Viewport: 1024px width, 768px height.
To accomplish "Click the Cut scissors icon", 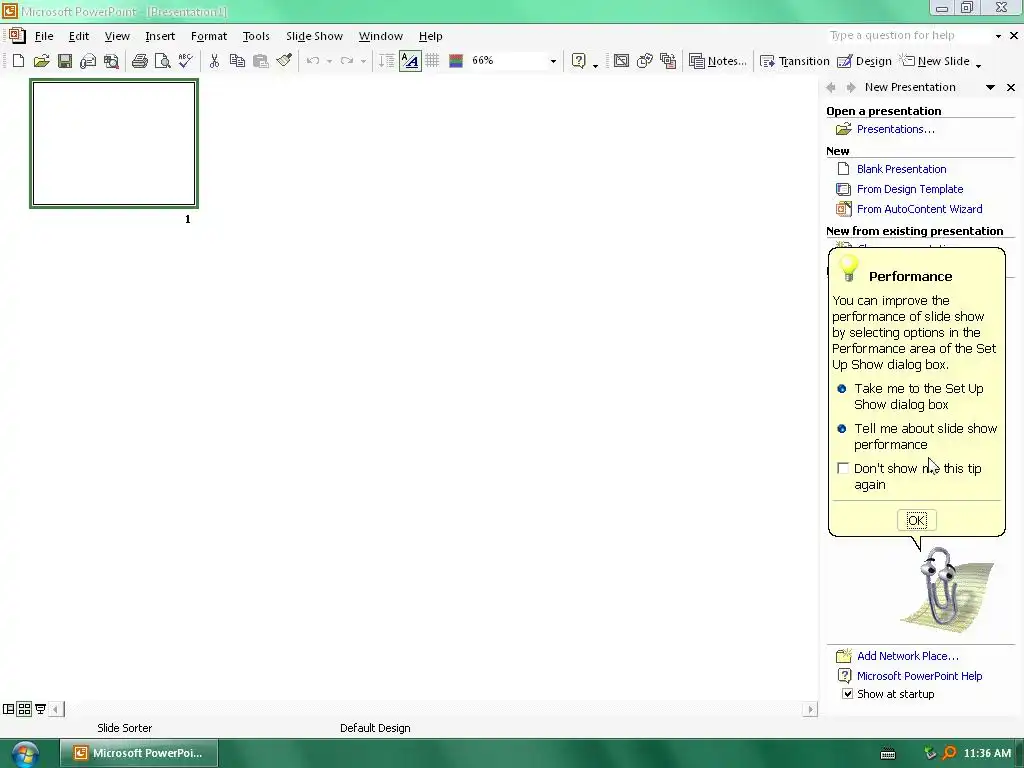I will (x=214, y=61).
